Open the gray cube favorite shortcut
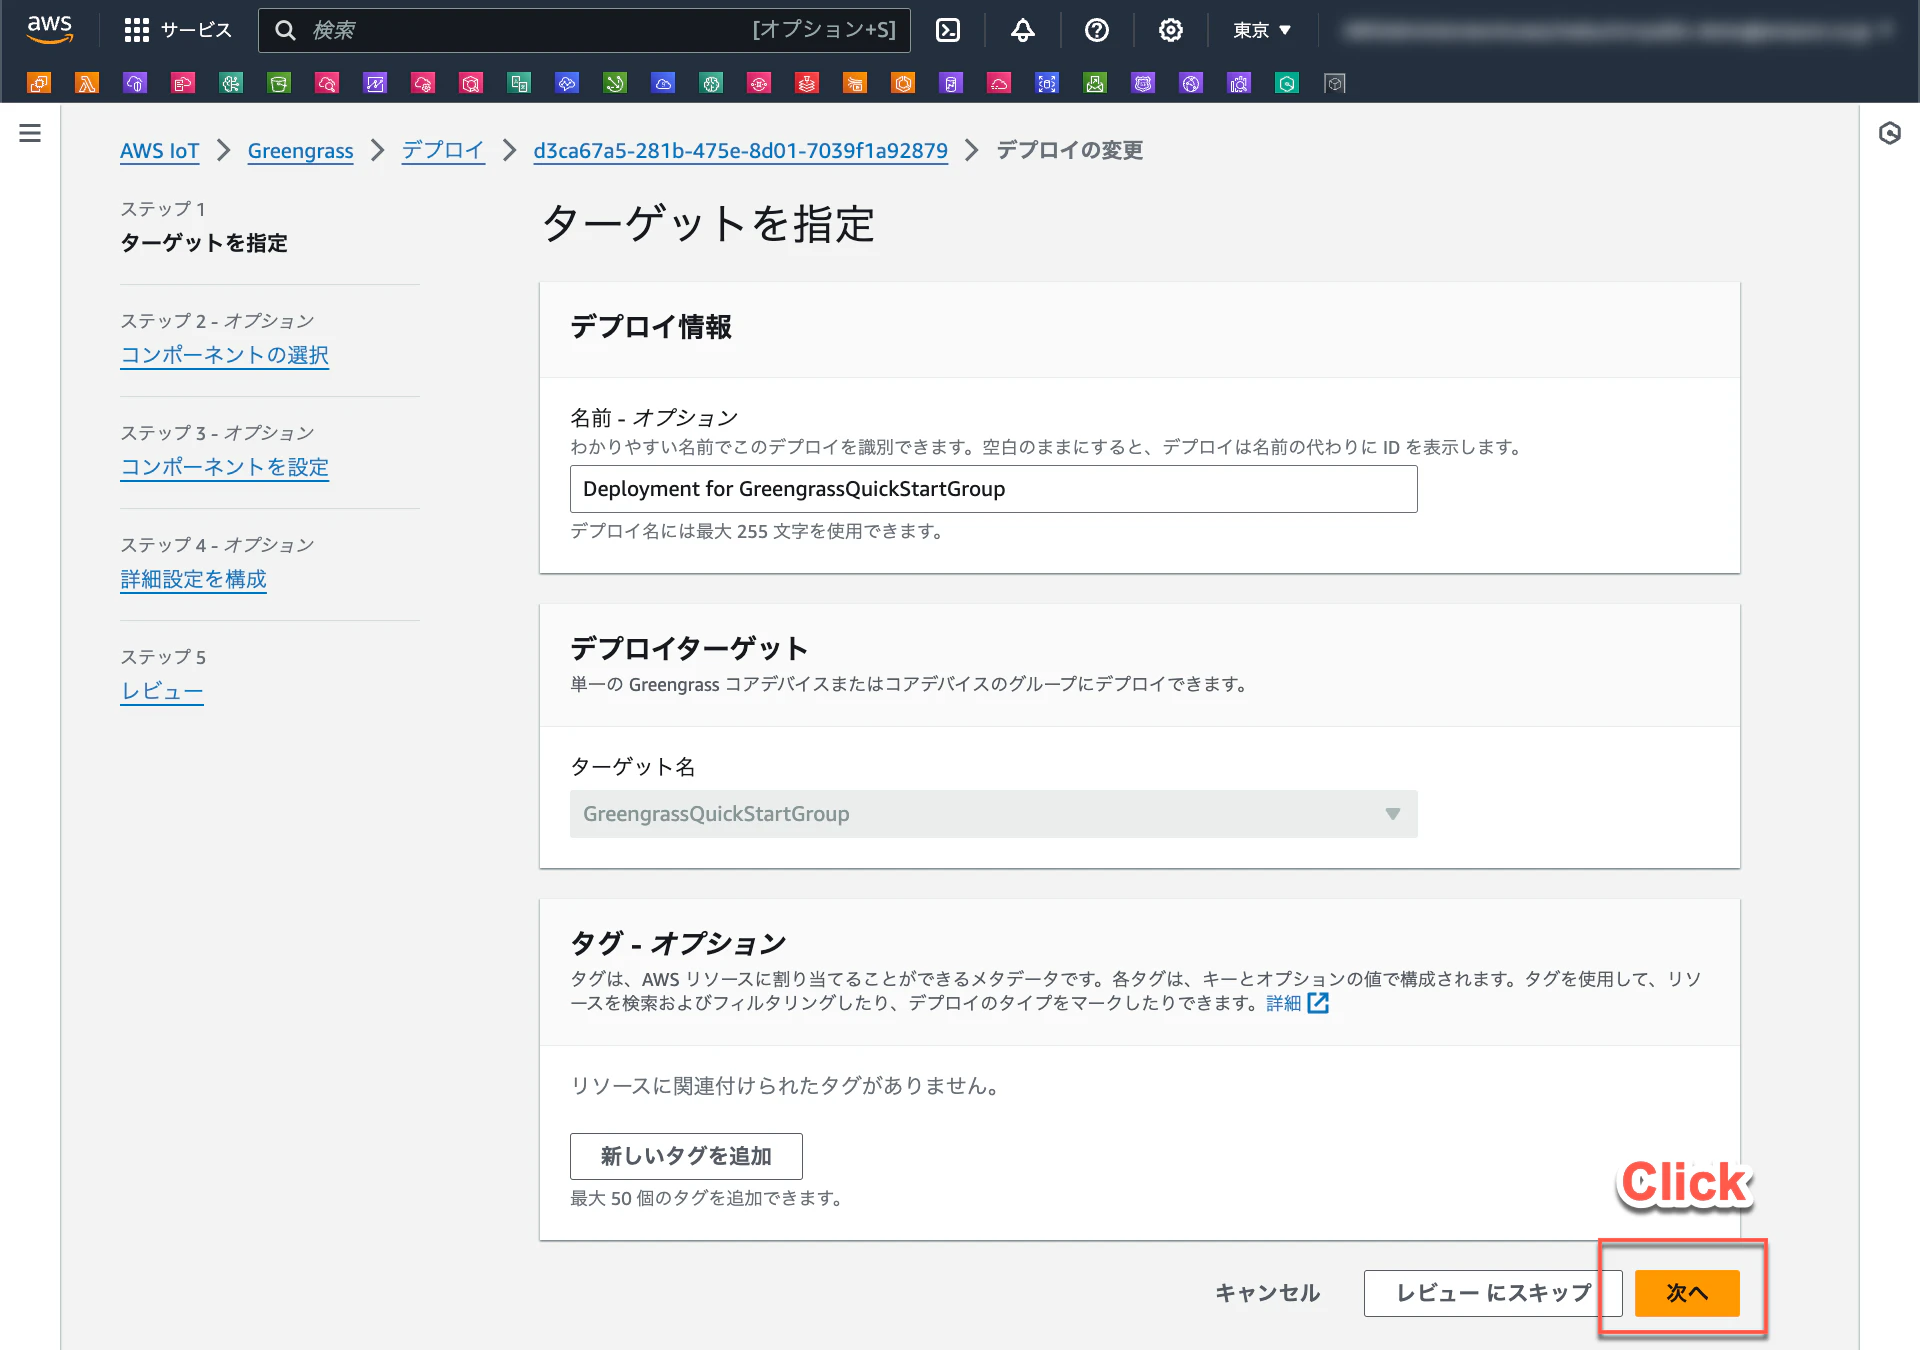The height and width of the screenshot is (1350, 1920). 1335,83
